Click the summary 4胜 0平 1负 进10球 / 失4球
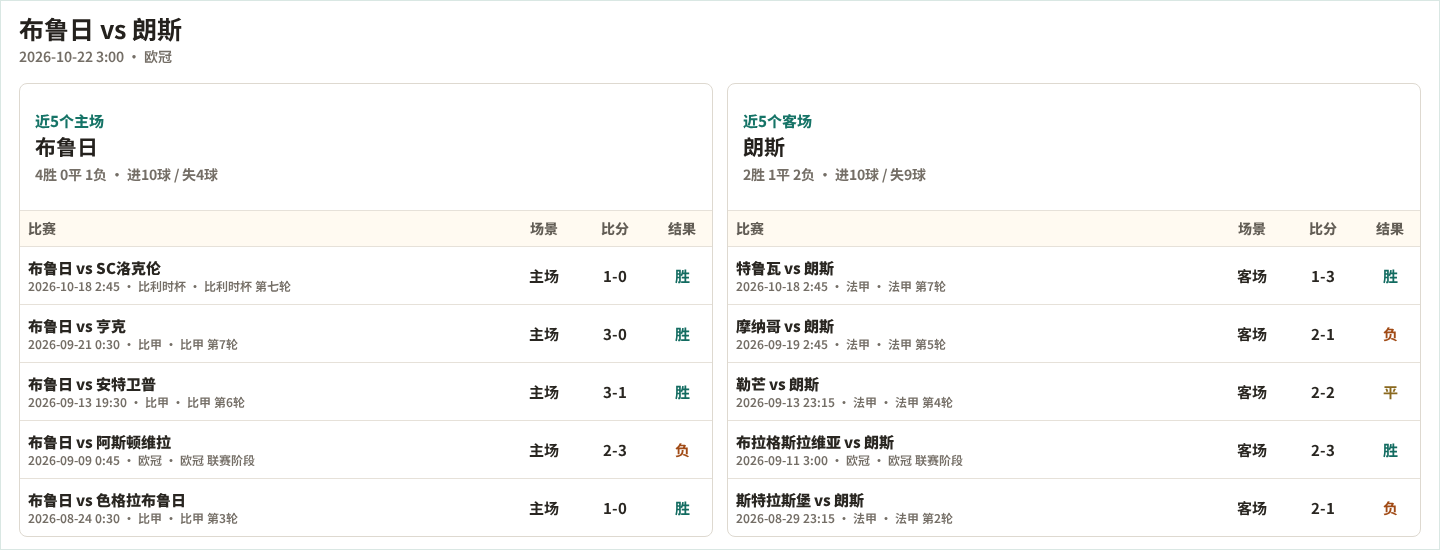1440x550 pixels. point(126,175)
